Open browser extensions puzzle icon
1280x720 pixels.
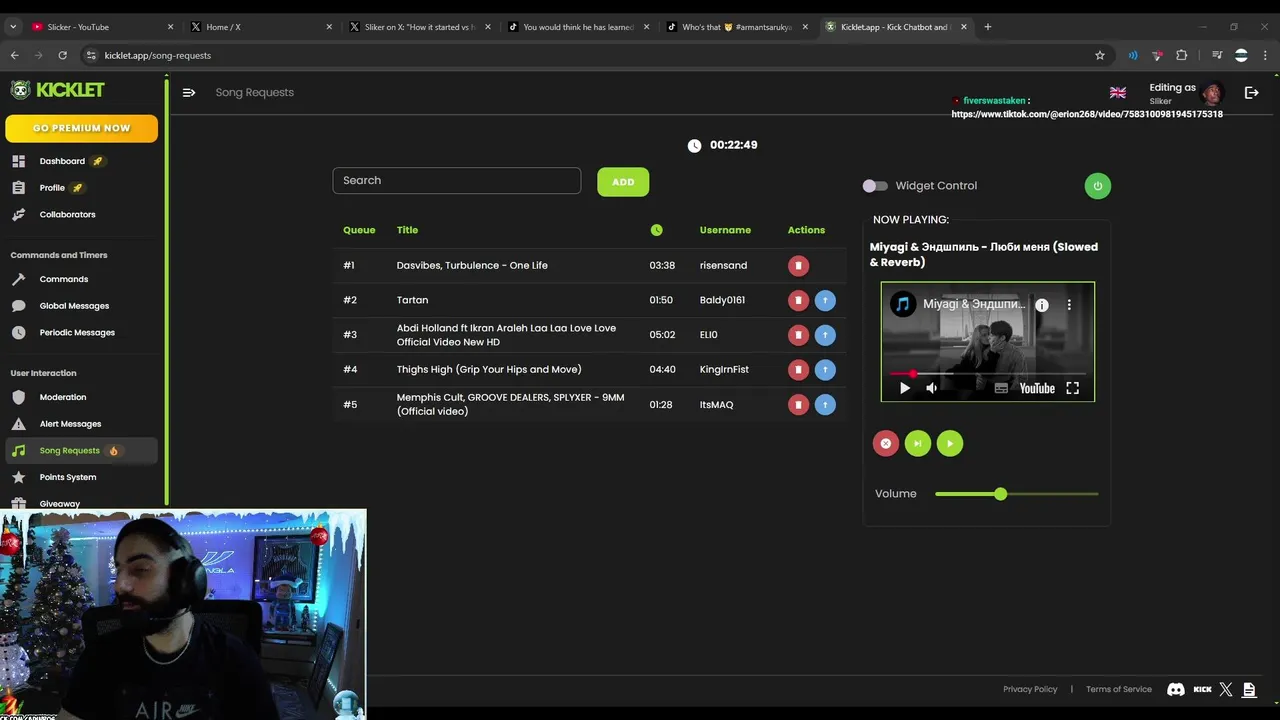point(1182,55)
